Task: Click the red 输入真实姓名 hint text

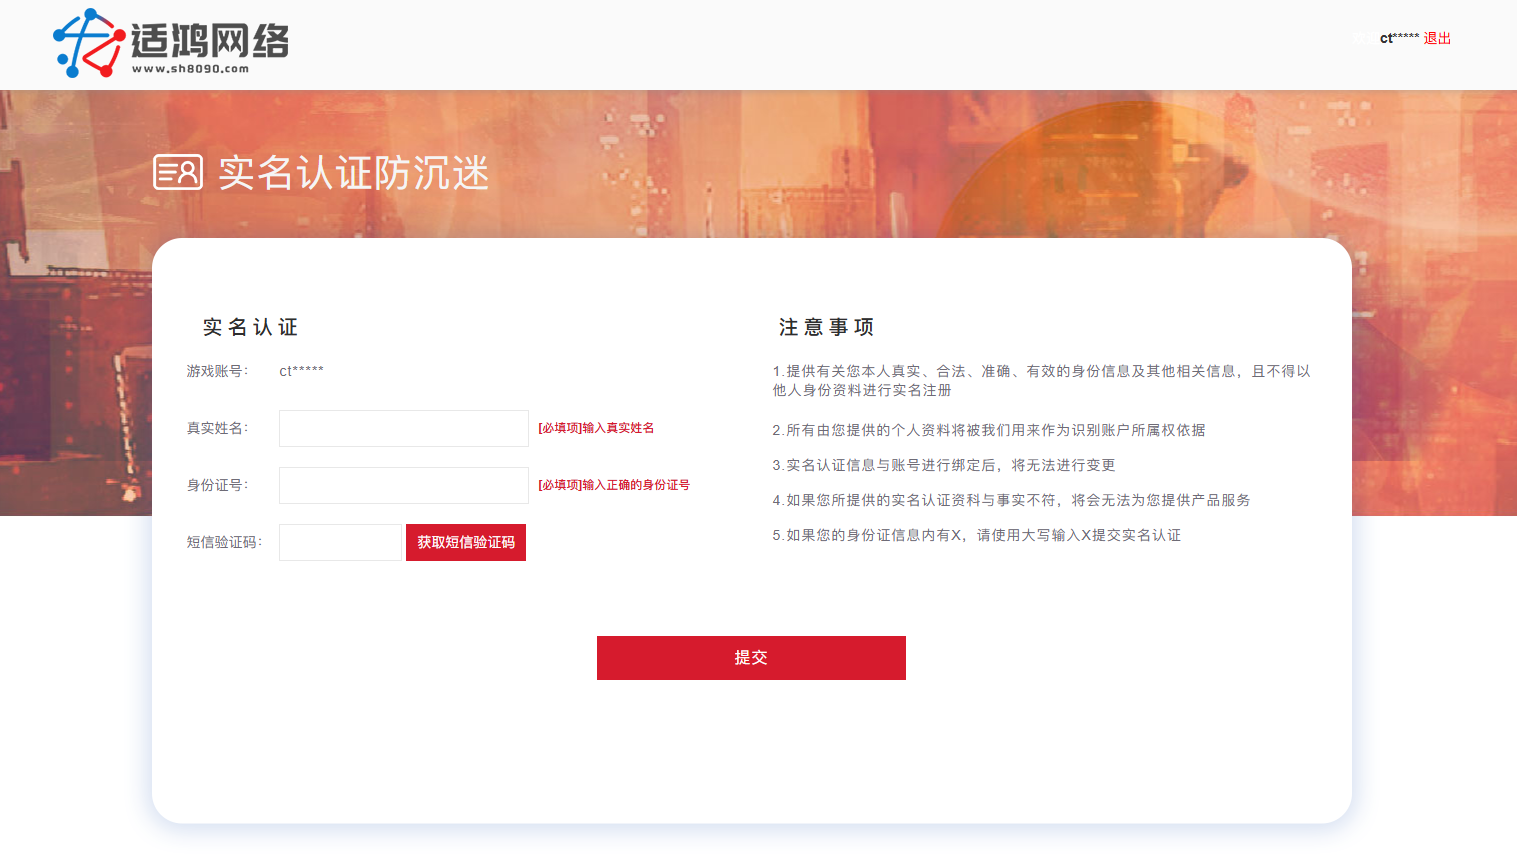Action: [596, 428]
